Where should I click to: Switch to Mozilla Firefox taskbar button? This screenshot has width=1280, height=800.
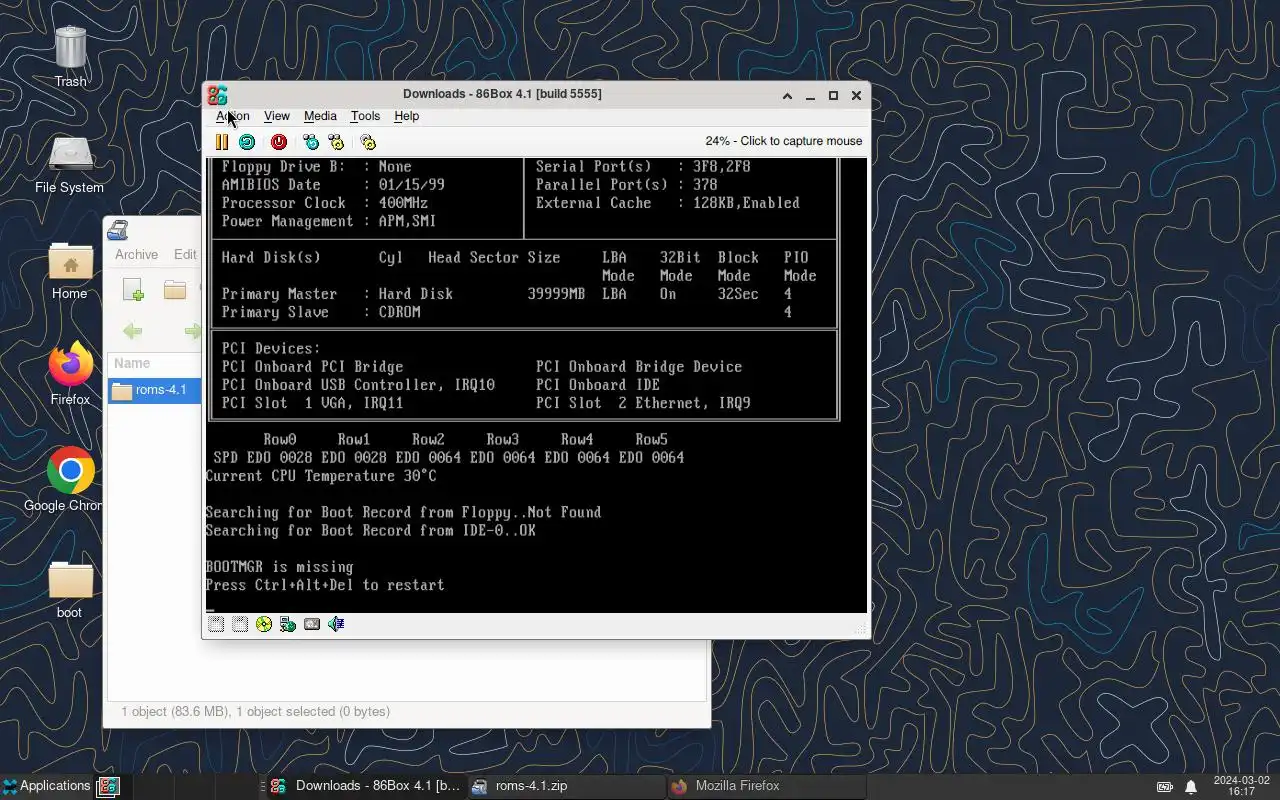coord(765,786)
